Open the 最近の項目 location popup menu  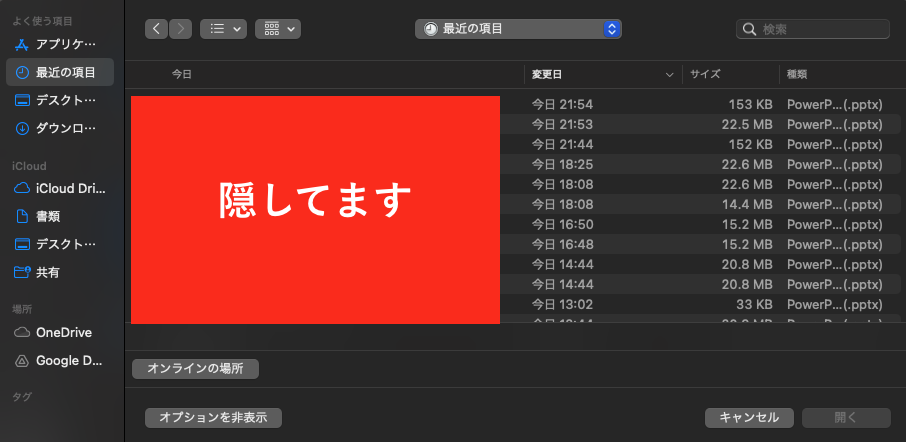(x=518, y=29)
